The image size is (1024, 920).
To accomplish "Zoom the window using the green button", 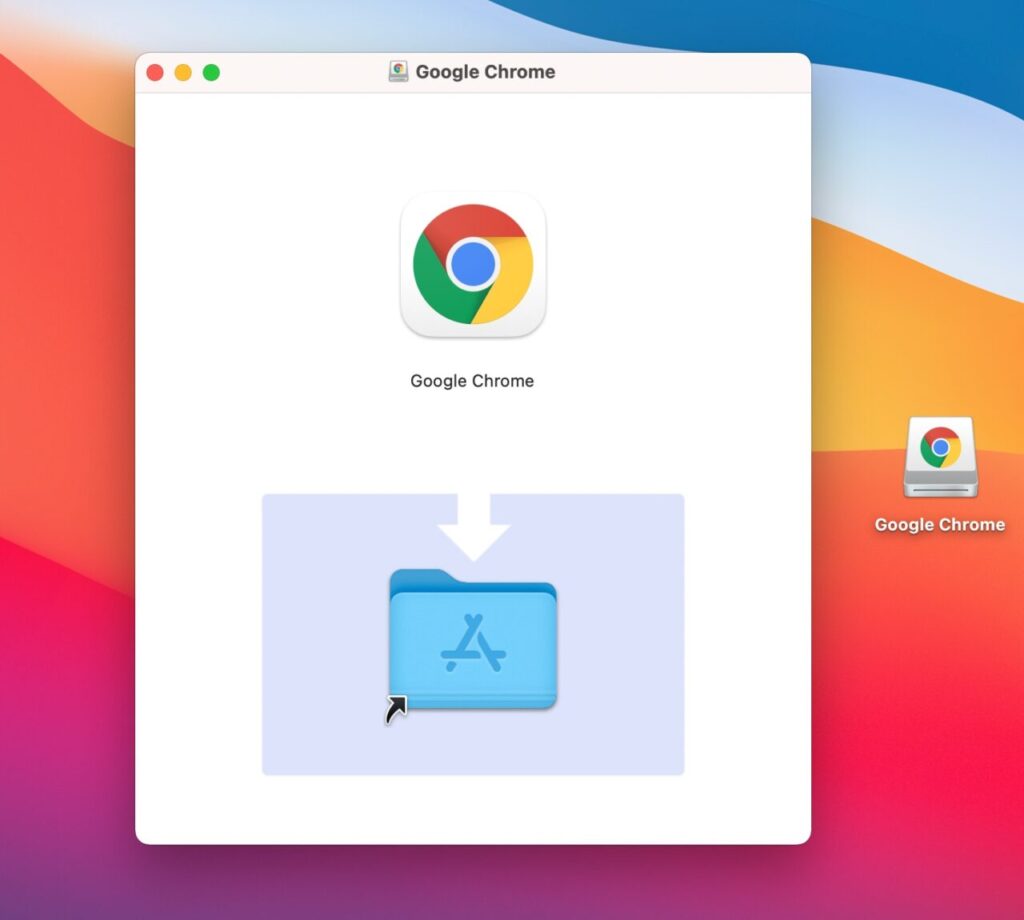I will pyautogui.click(x=211, y=72).
